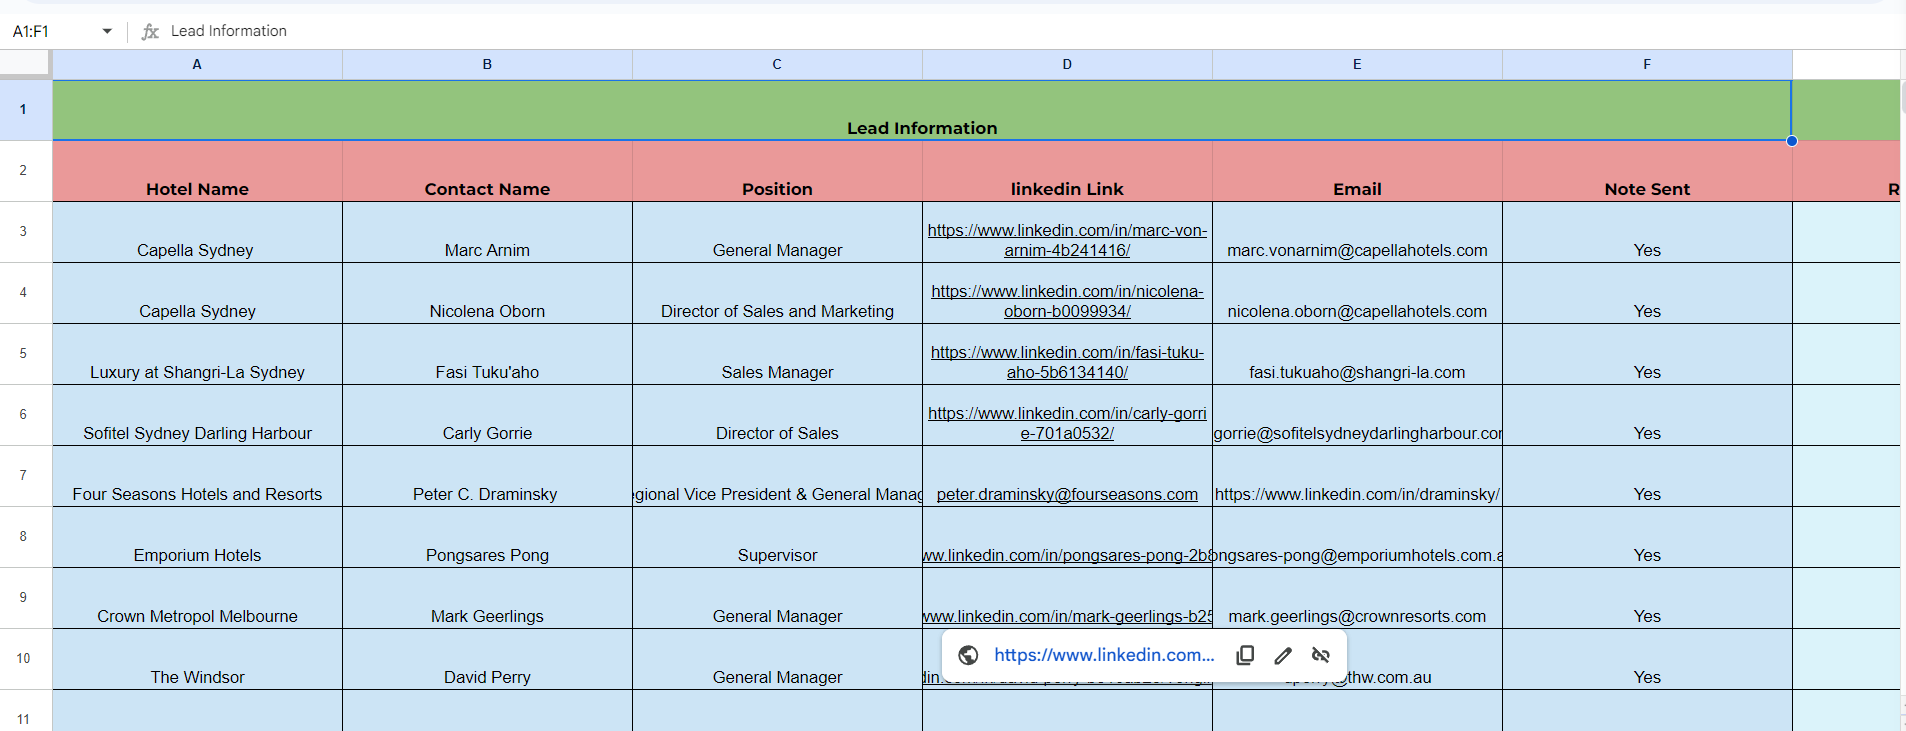The width and height of the screenshot is (1906, 731).
Task: Click the Name box showing A1:F1
Action: [x=52, y=31]
